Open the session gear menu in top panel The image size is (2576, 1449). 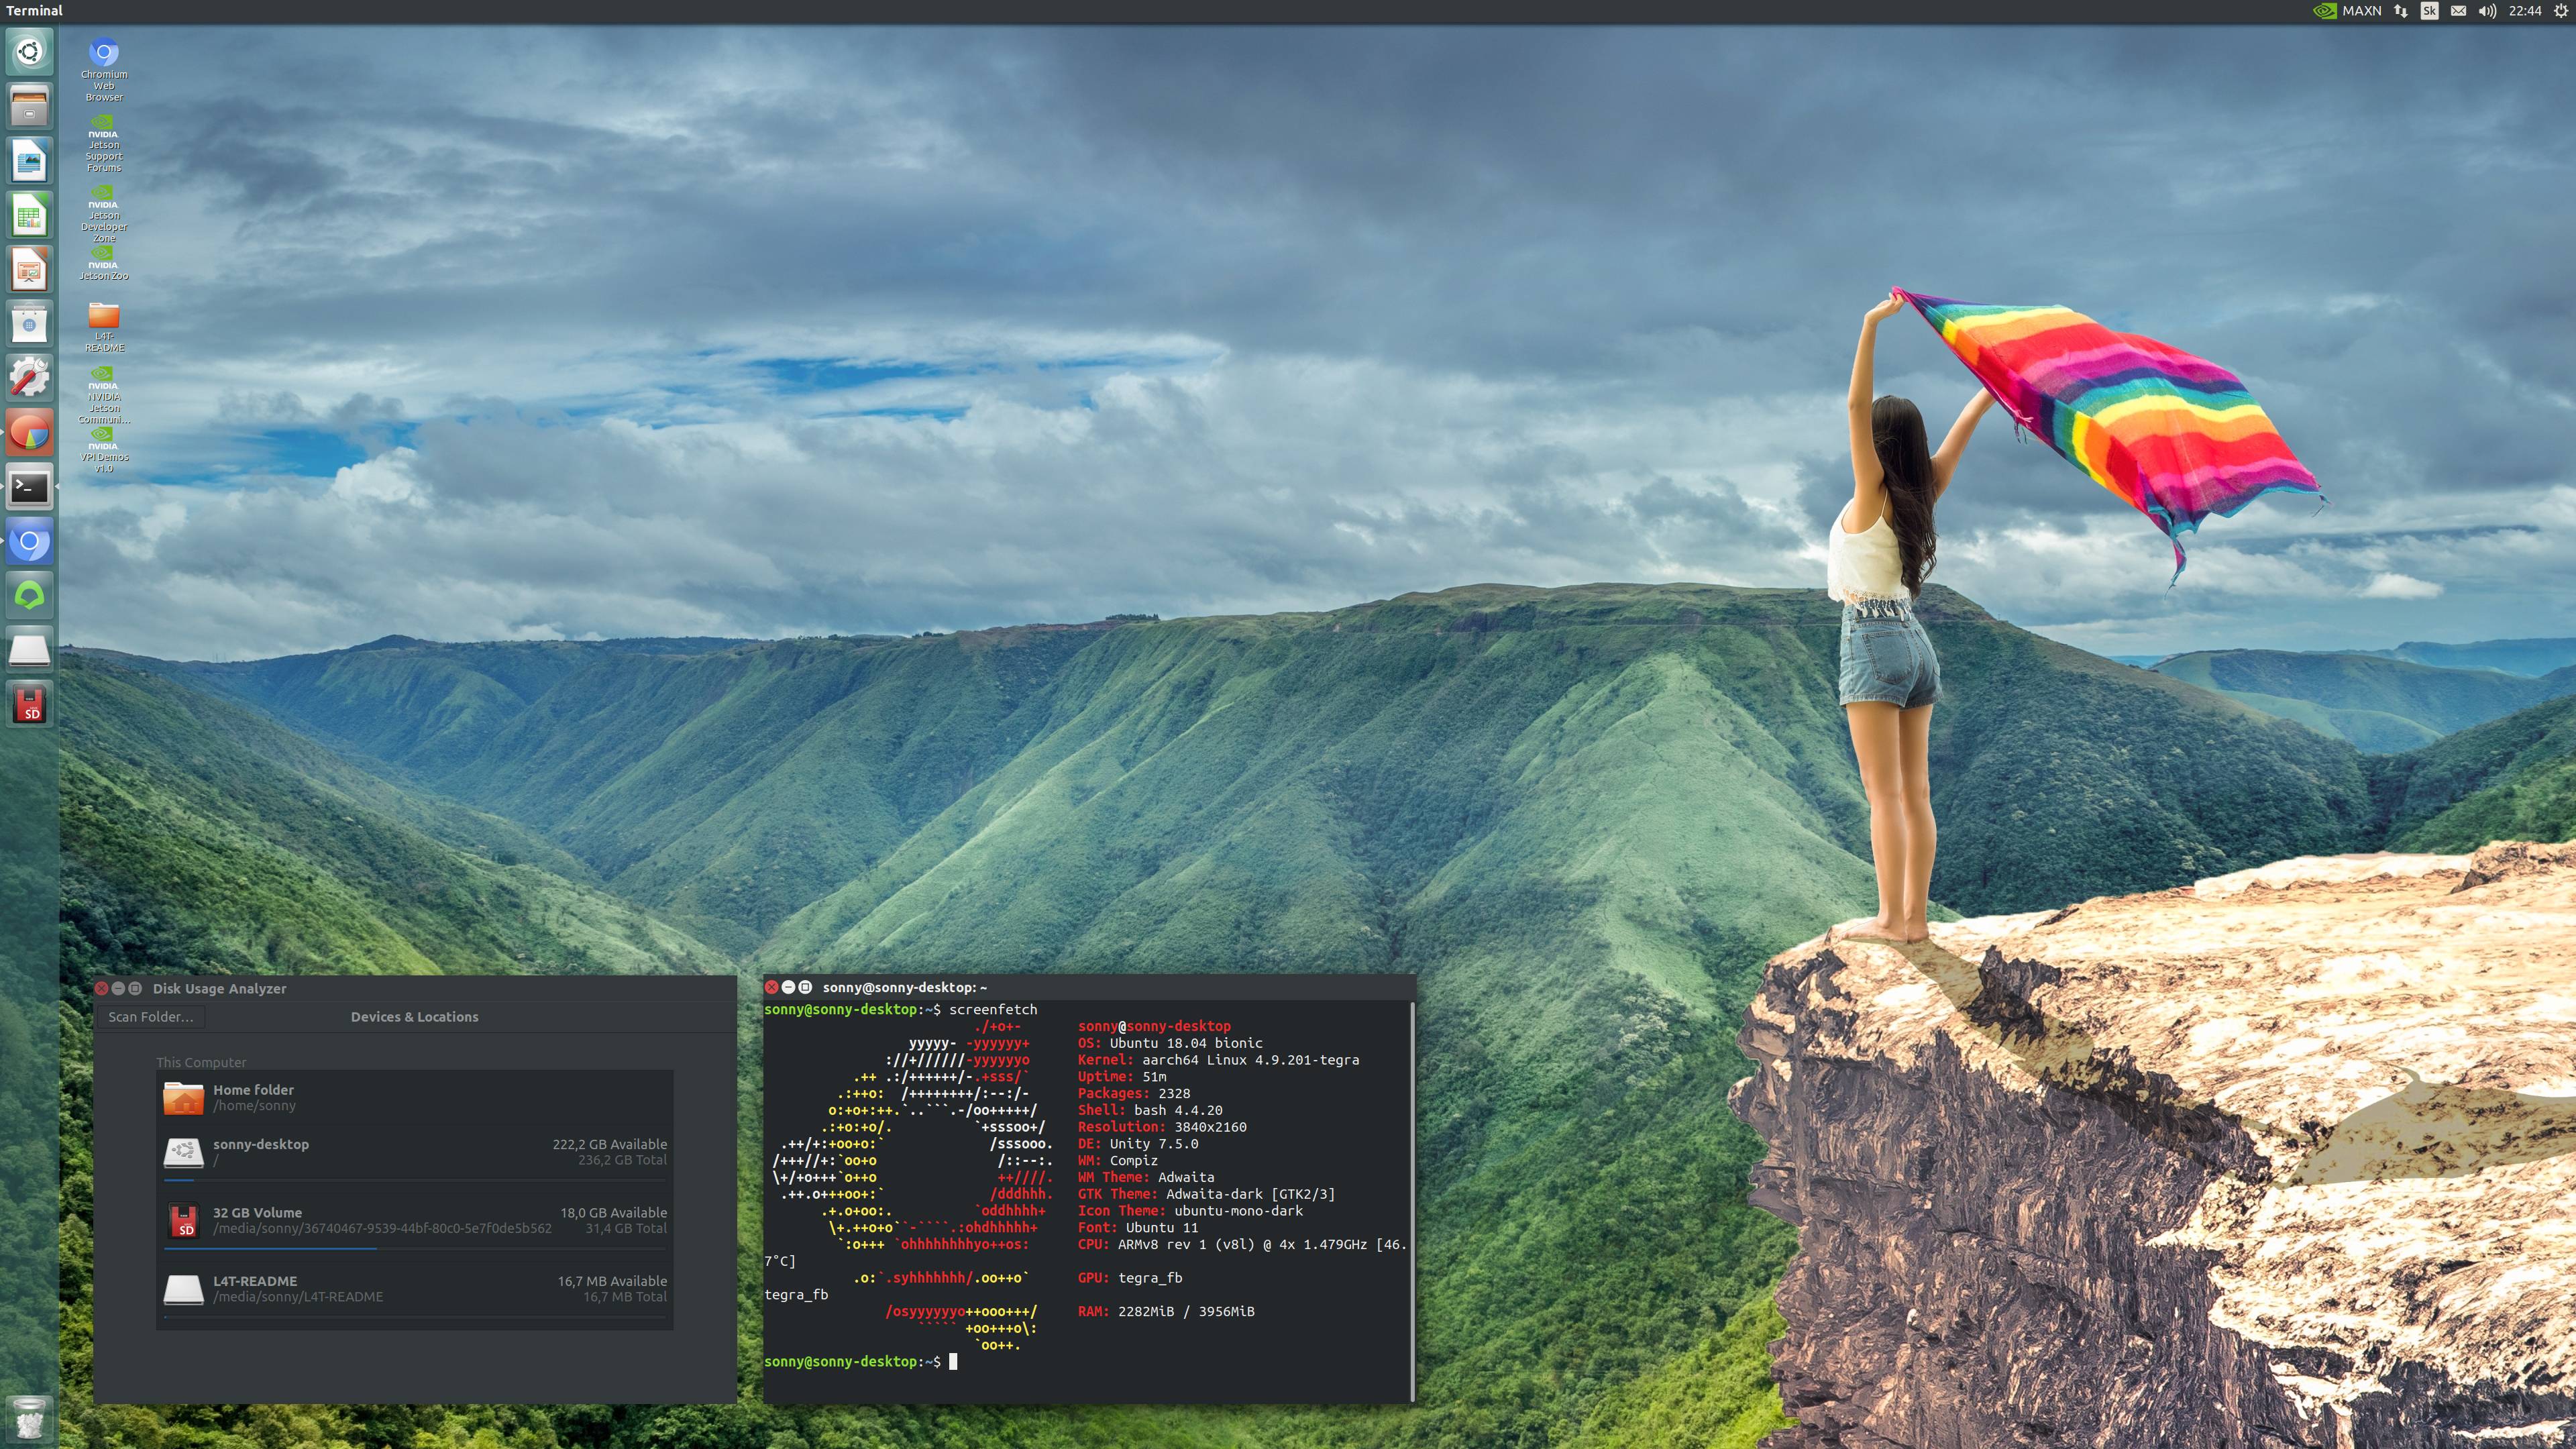[2561, 11]
